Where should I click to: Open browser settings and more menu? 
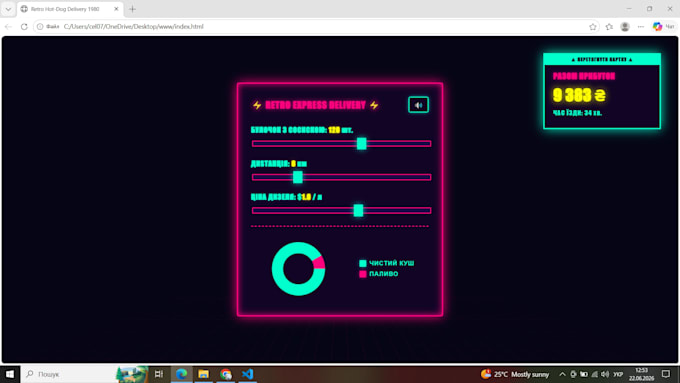(x=641, y=26)
